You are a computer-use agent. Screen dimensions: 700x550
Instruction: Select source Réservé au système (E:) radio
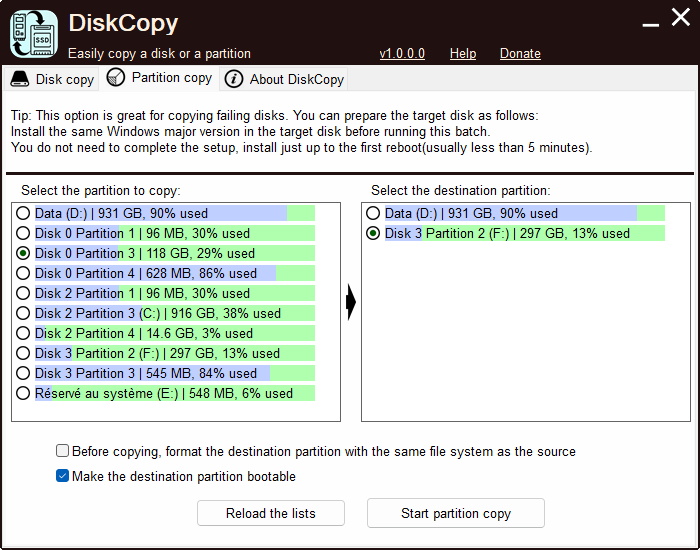tap(23, 393)
